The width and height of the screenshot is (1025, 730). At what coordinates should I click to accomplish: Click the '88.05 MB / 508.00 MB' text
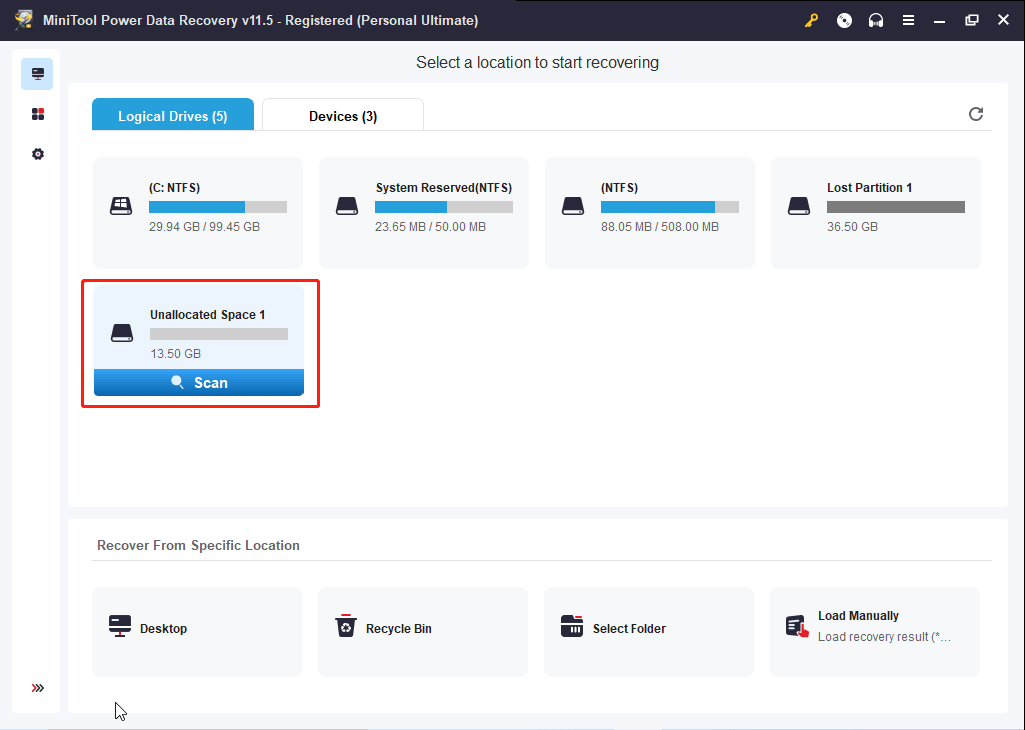coord(660,227)
